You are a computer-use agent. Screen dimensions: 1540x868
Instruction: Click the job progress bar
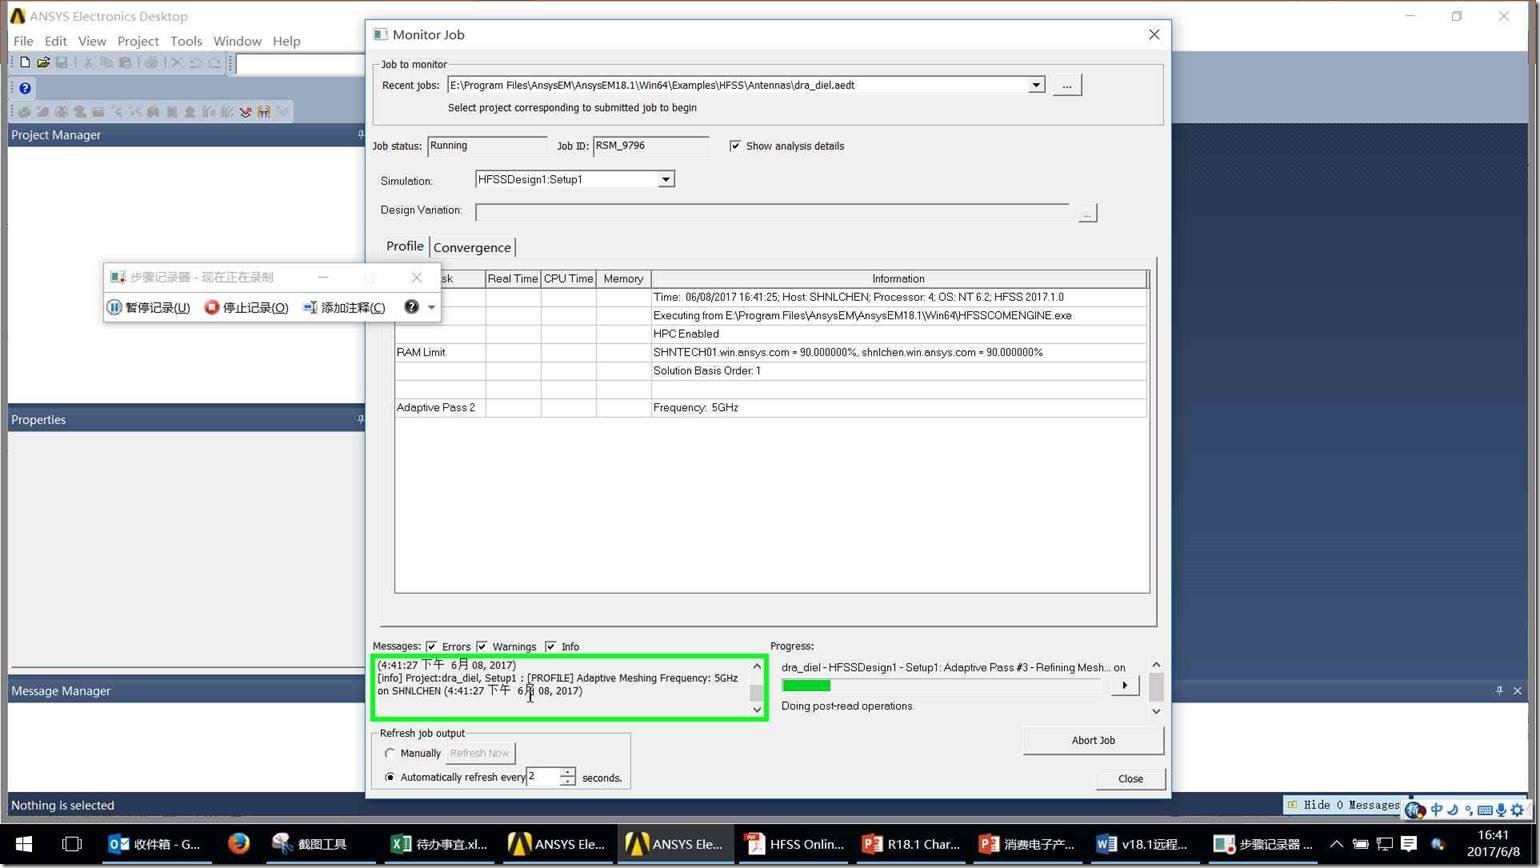tap(941, 685)
